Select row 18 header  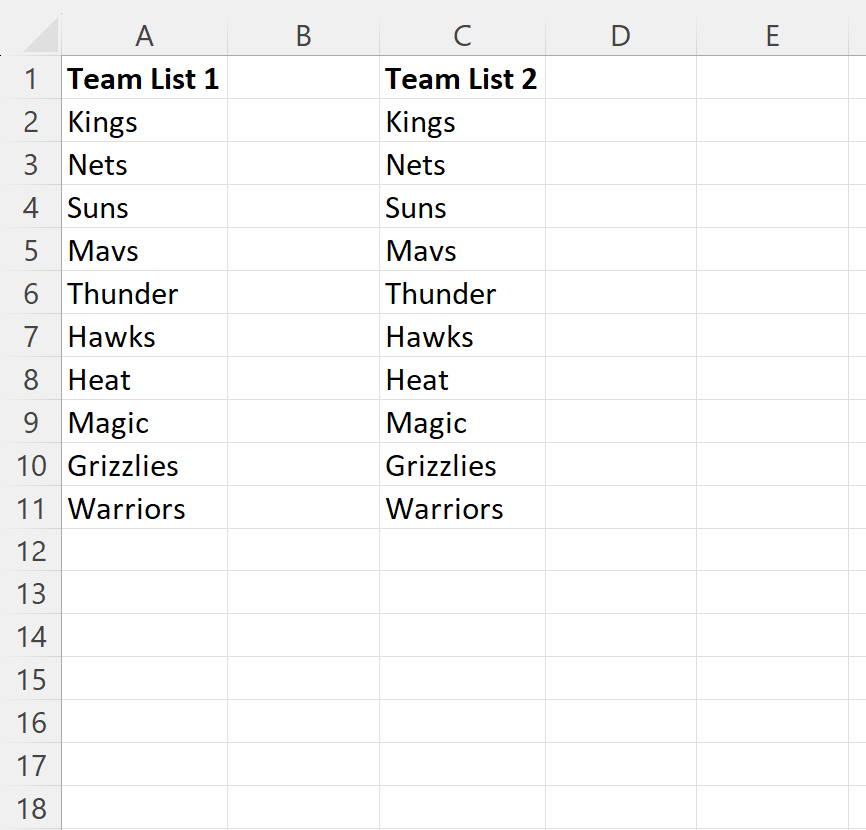coord(30,808)
